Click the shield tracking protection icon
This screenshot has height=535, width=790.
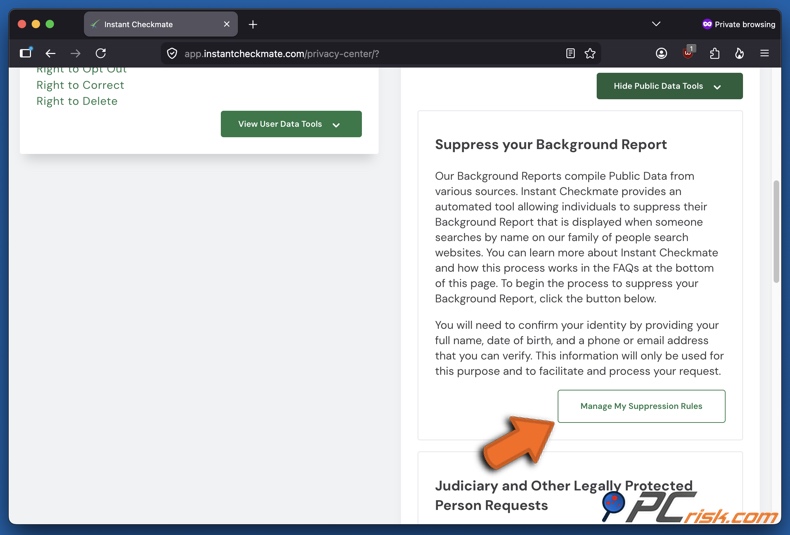[172, 53]
